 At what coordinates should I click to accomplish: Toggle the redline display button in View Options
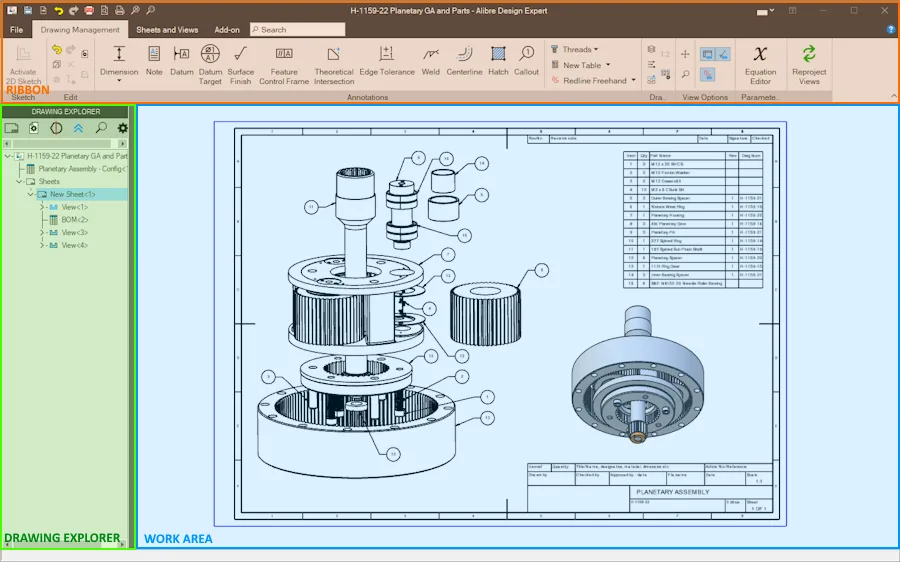[x=707, y=74]
